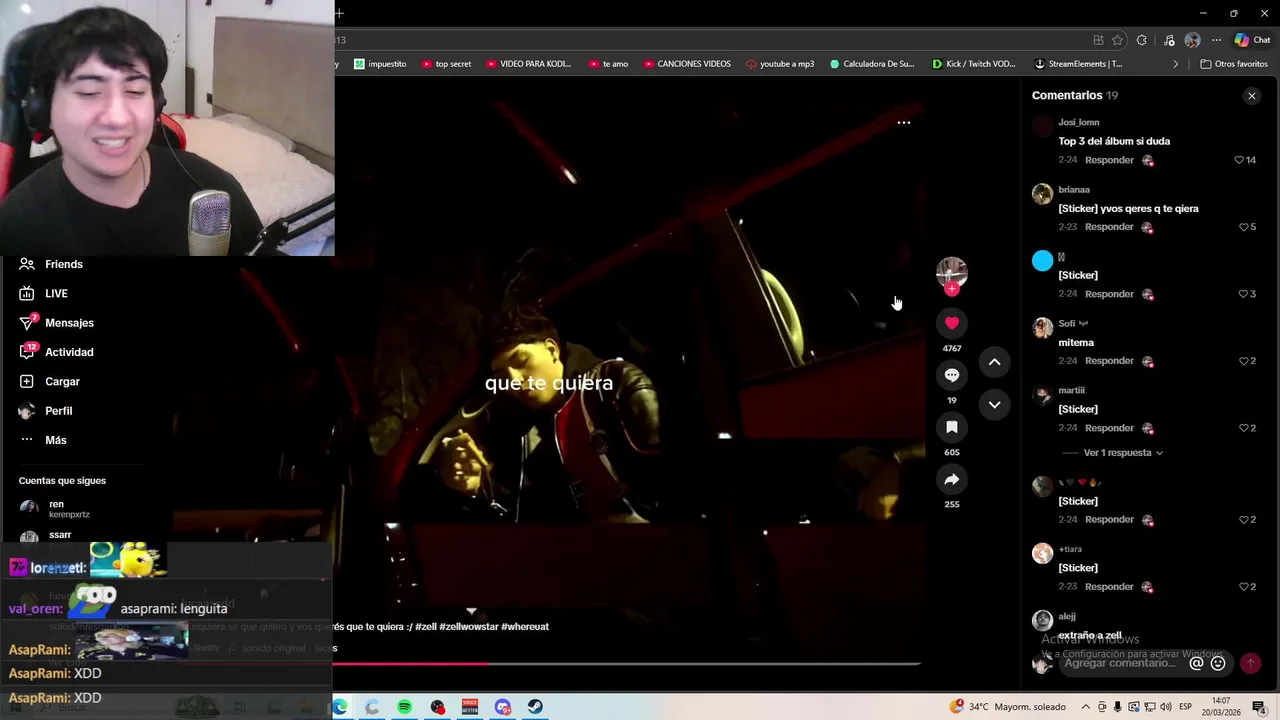Expand the bookmarks bar overflow chevron
The image size is (1280, 720).
1176,64
